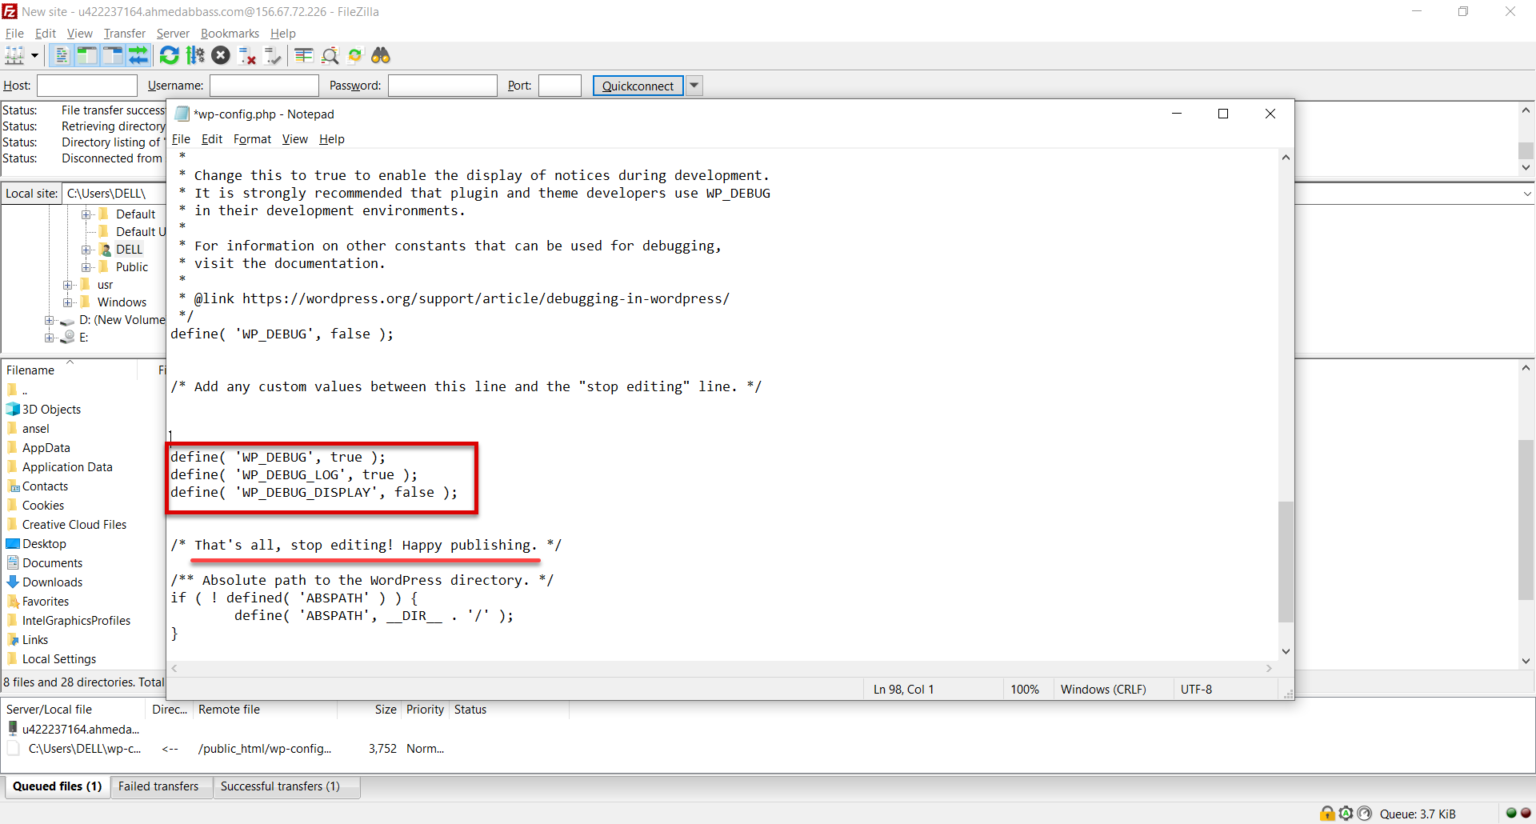The width and height of the screenshot is (1536, 824).
Task: Open the Transfer menu in FileZilla
Action: pos(124,33)
